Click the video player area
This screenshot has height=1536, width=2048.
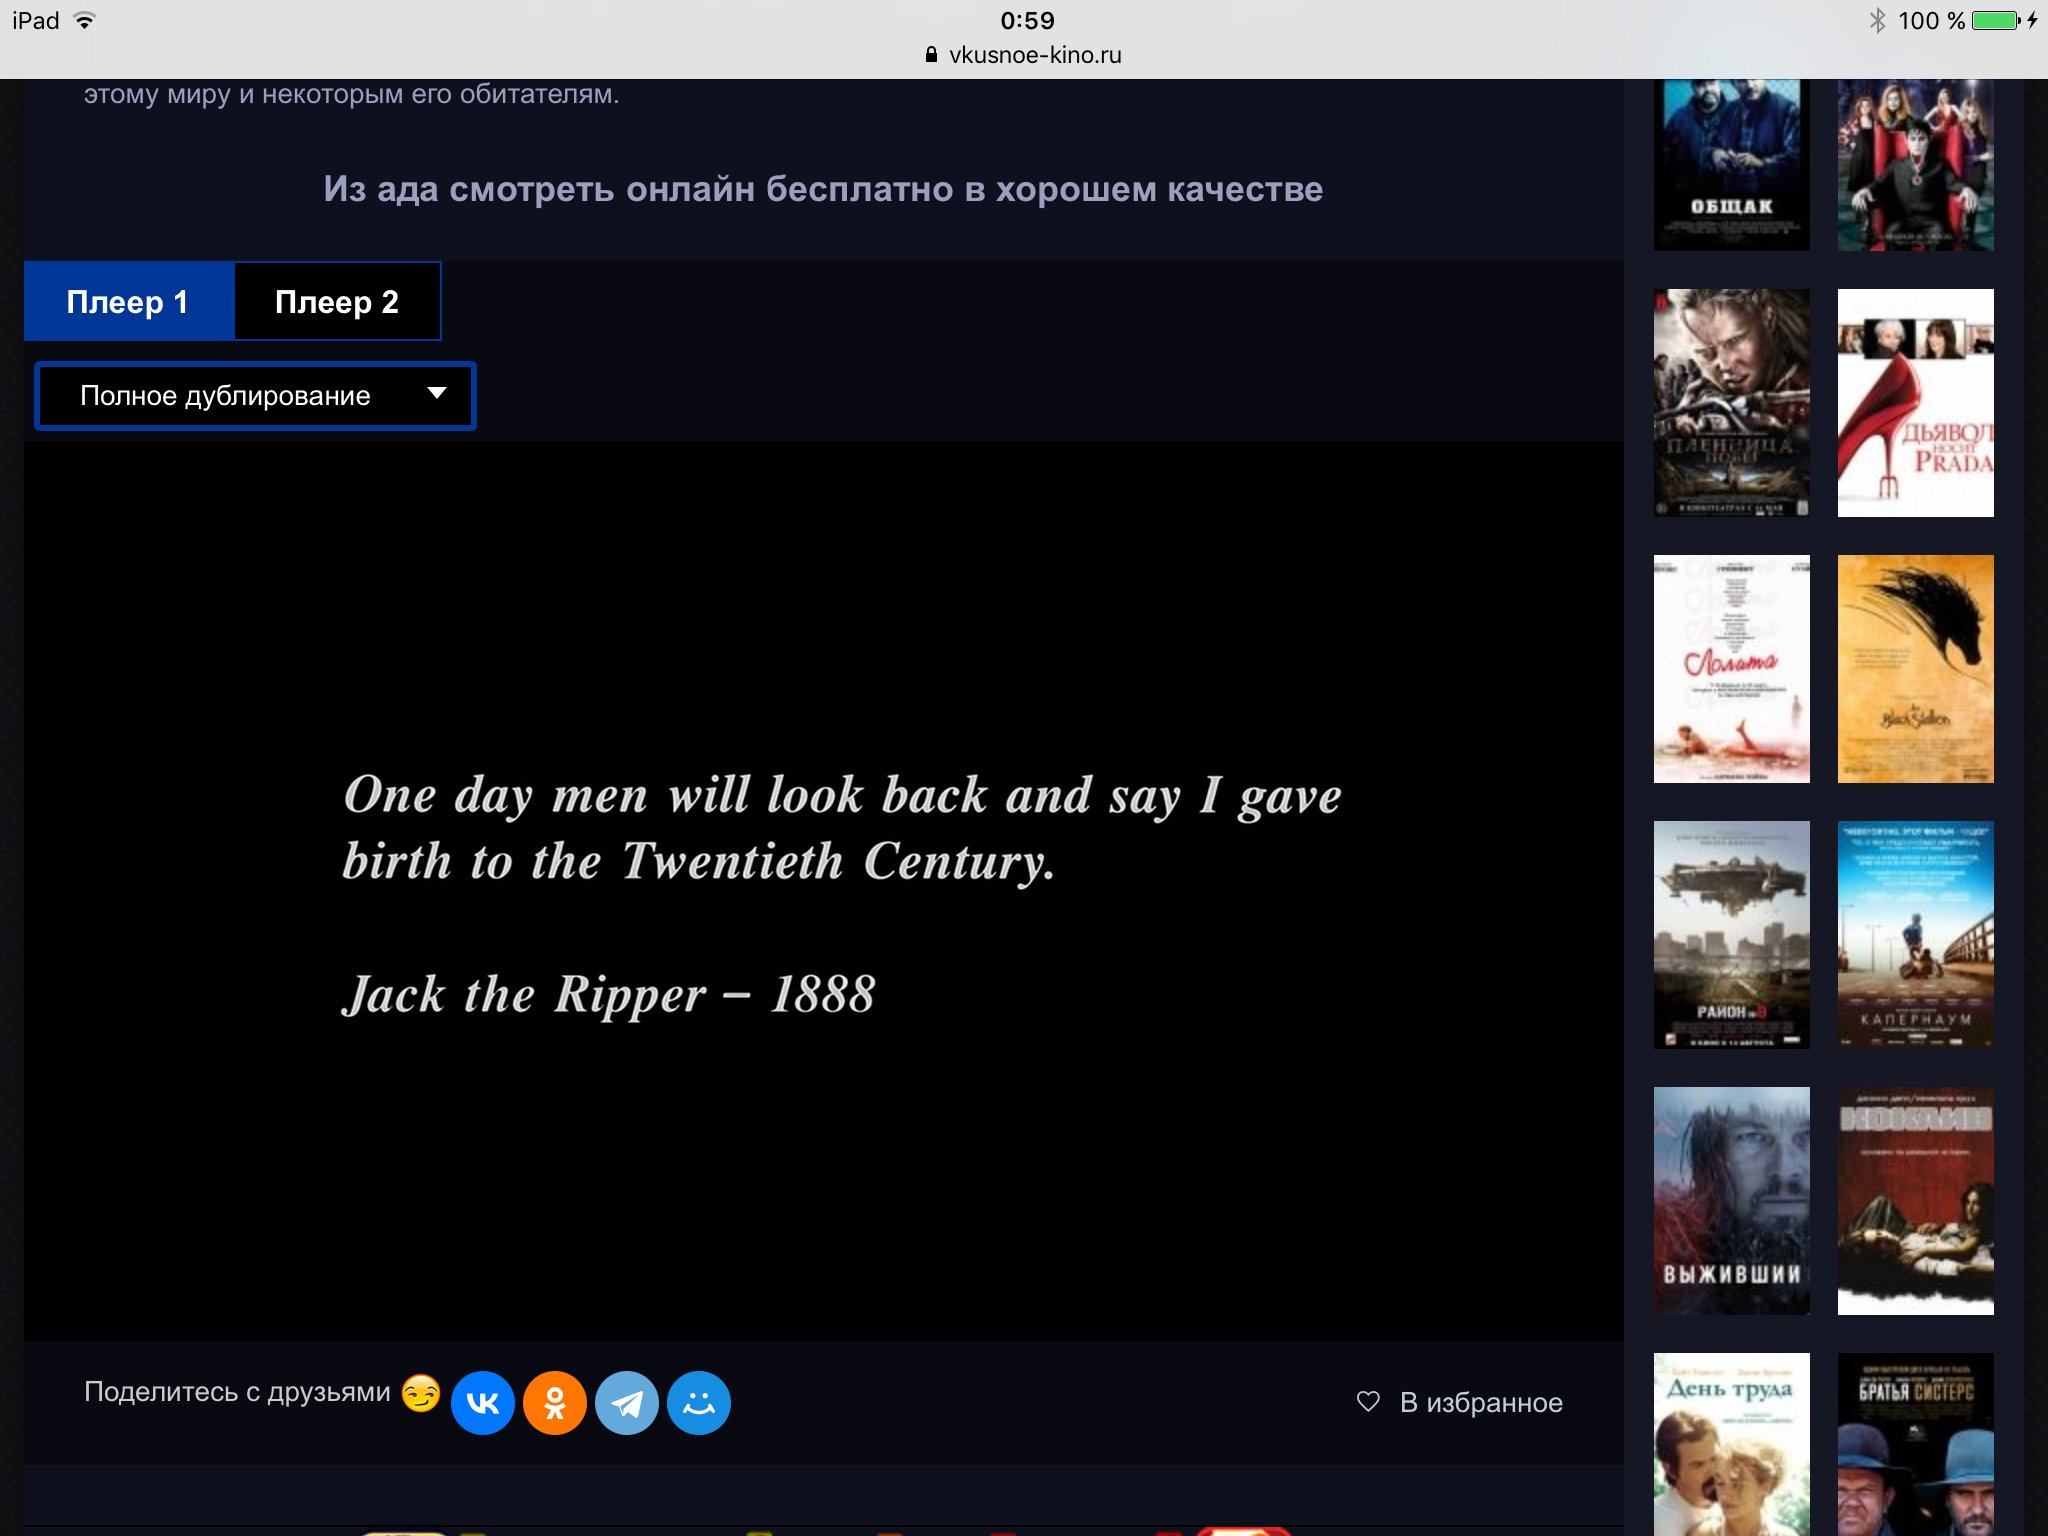pyautogui.click(x=823, y=890)
